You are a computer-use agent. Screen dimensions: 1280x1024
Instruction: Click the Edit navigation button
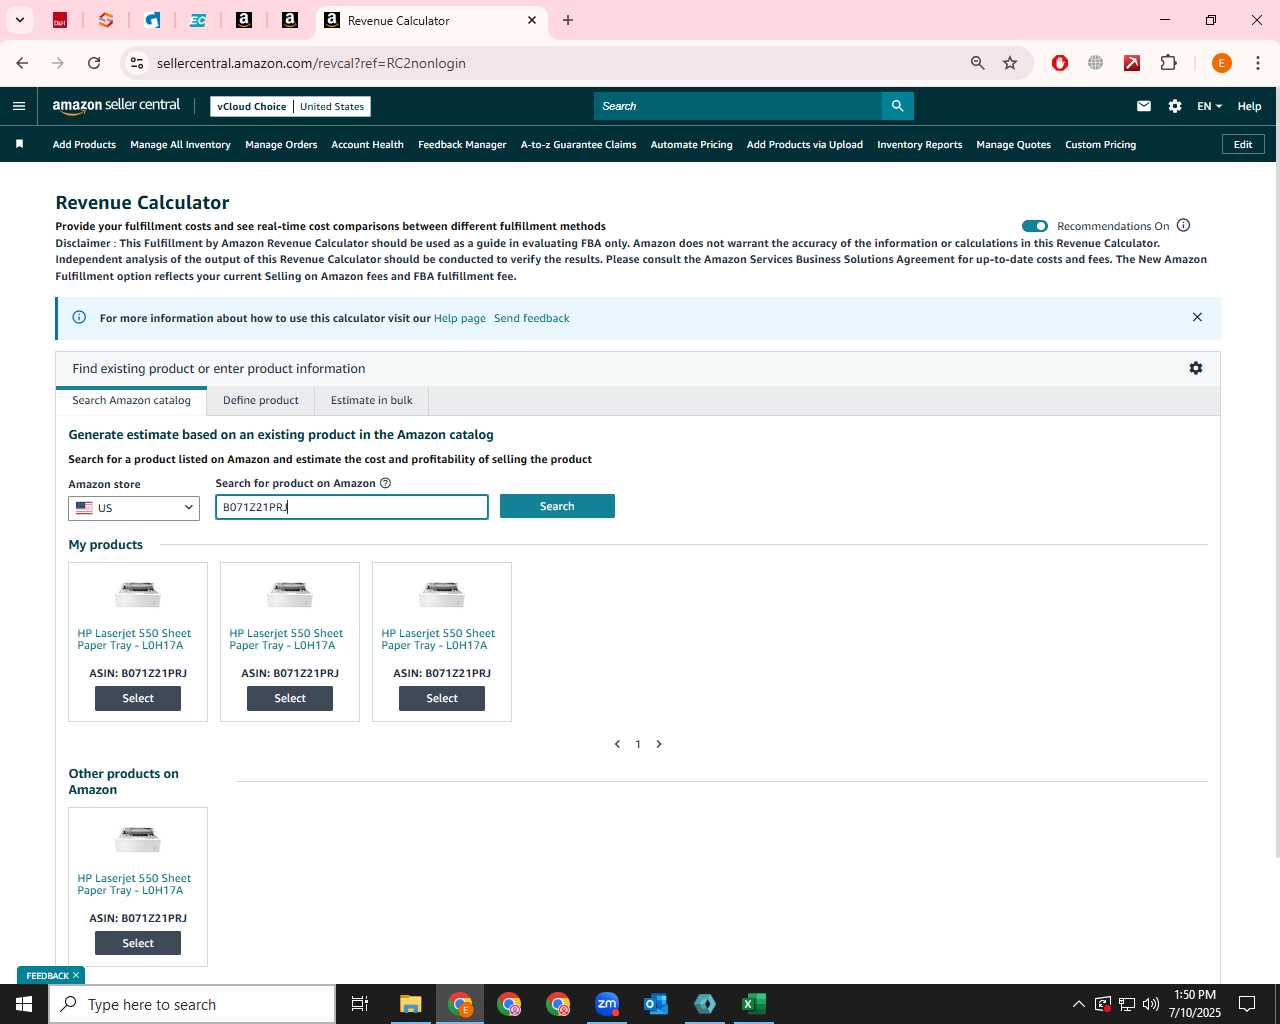point(1243,144)
